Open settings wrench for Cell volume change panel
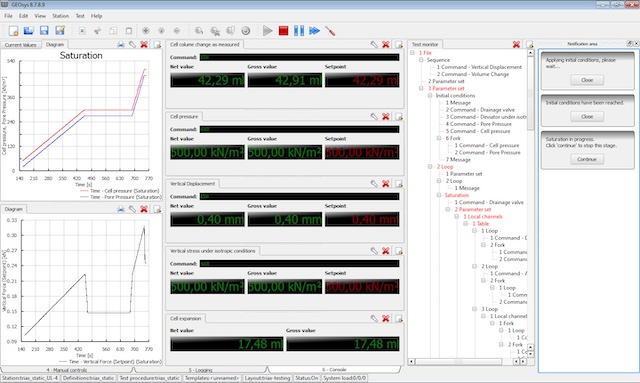640x383 pixels. pos(374,45)
